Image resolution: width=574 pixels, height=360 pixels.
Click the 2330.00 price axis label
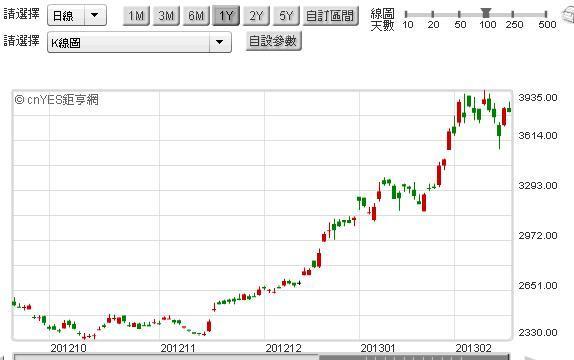coord(538,333)
